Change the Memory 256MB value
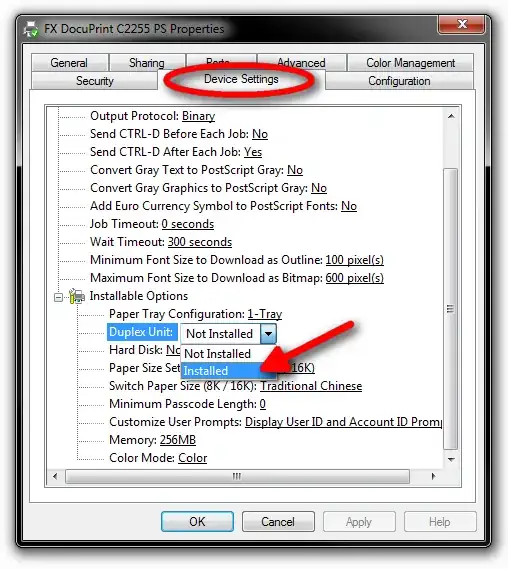 click(x=178, y=440)
